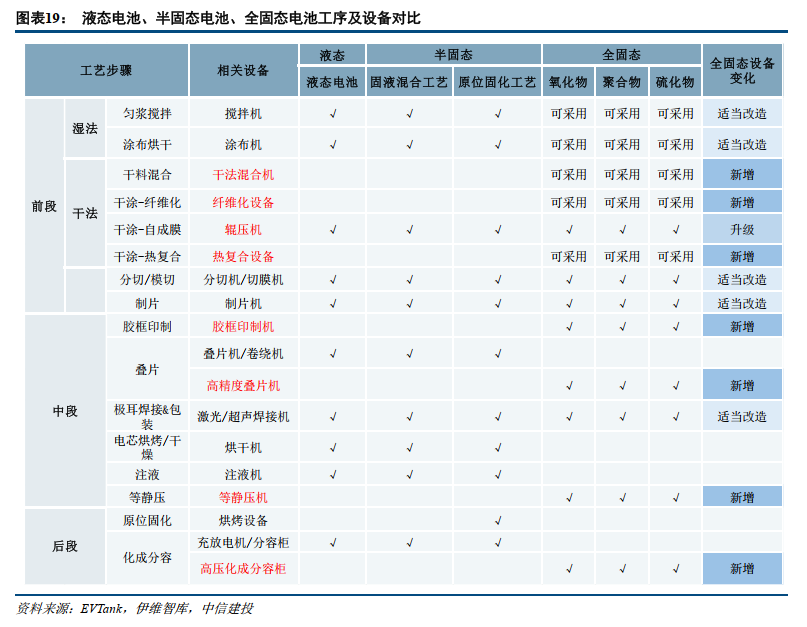Screen dimensions: 807x627
Task: Click 适当改造 in the 激光/超声焊接机 row
Action: pyautogui.click(x=742, y=416)
